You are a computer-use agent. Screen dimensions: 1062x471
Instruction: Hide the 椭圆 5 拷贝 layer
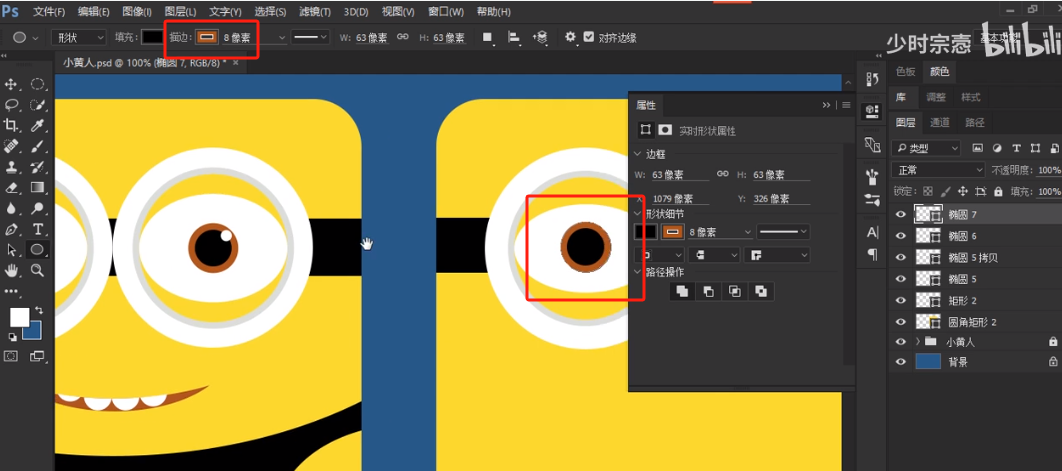coord(900,258)
